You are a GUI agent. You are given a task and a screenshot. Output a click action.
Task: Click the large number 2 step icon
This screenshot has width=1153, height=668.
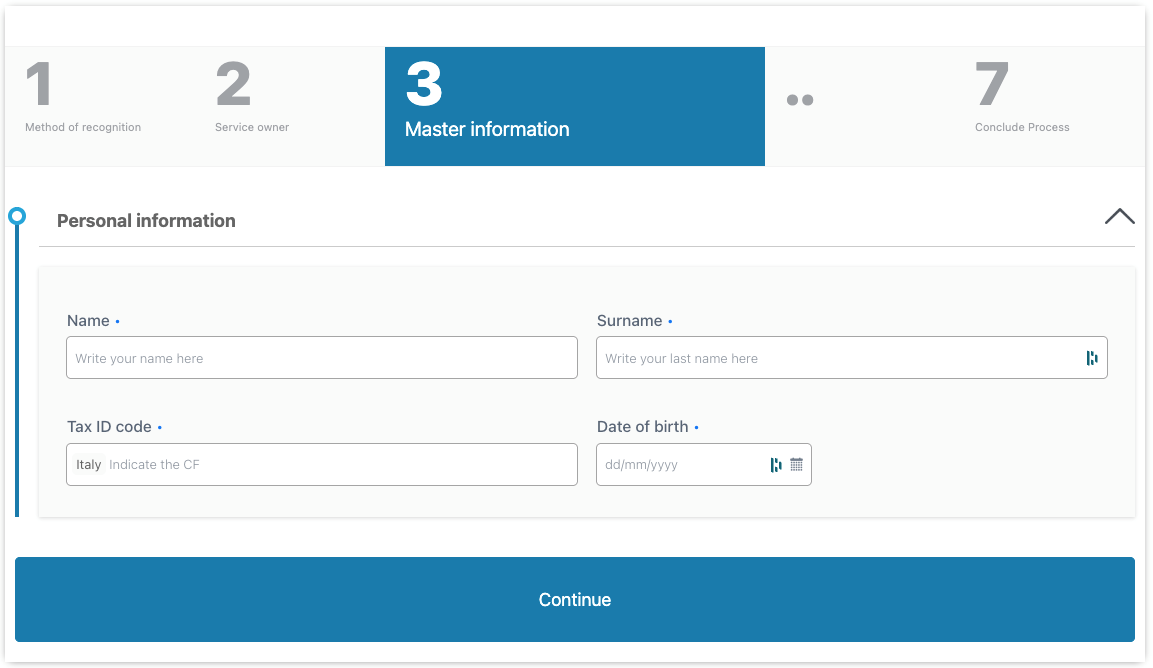click(233, 85)
